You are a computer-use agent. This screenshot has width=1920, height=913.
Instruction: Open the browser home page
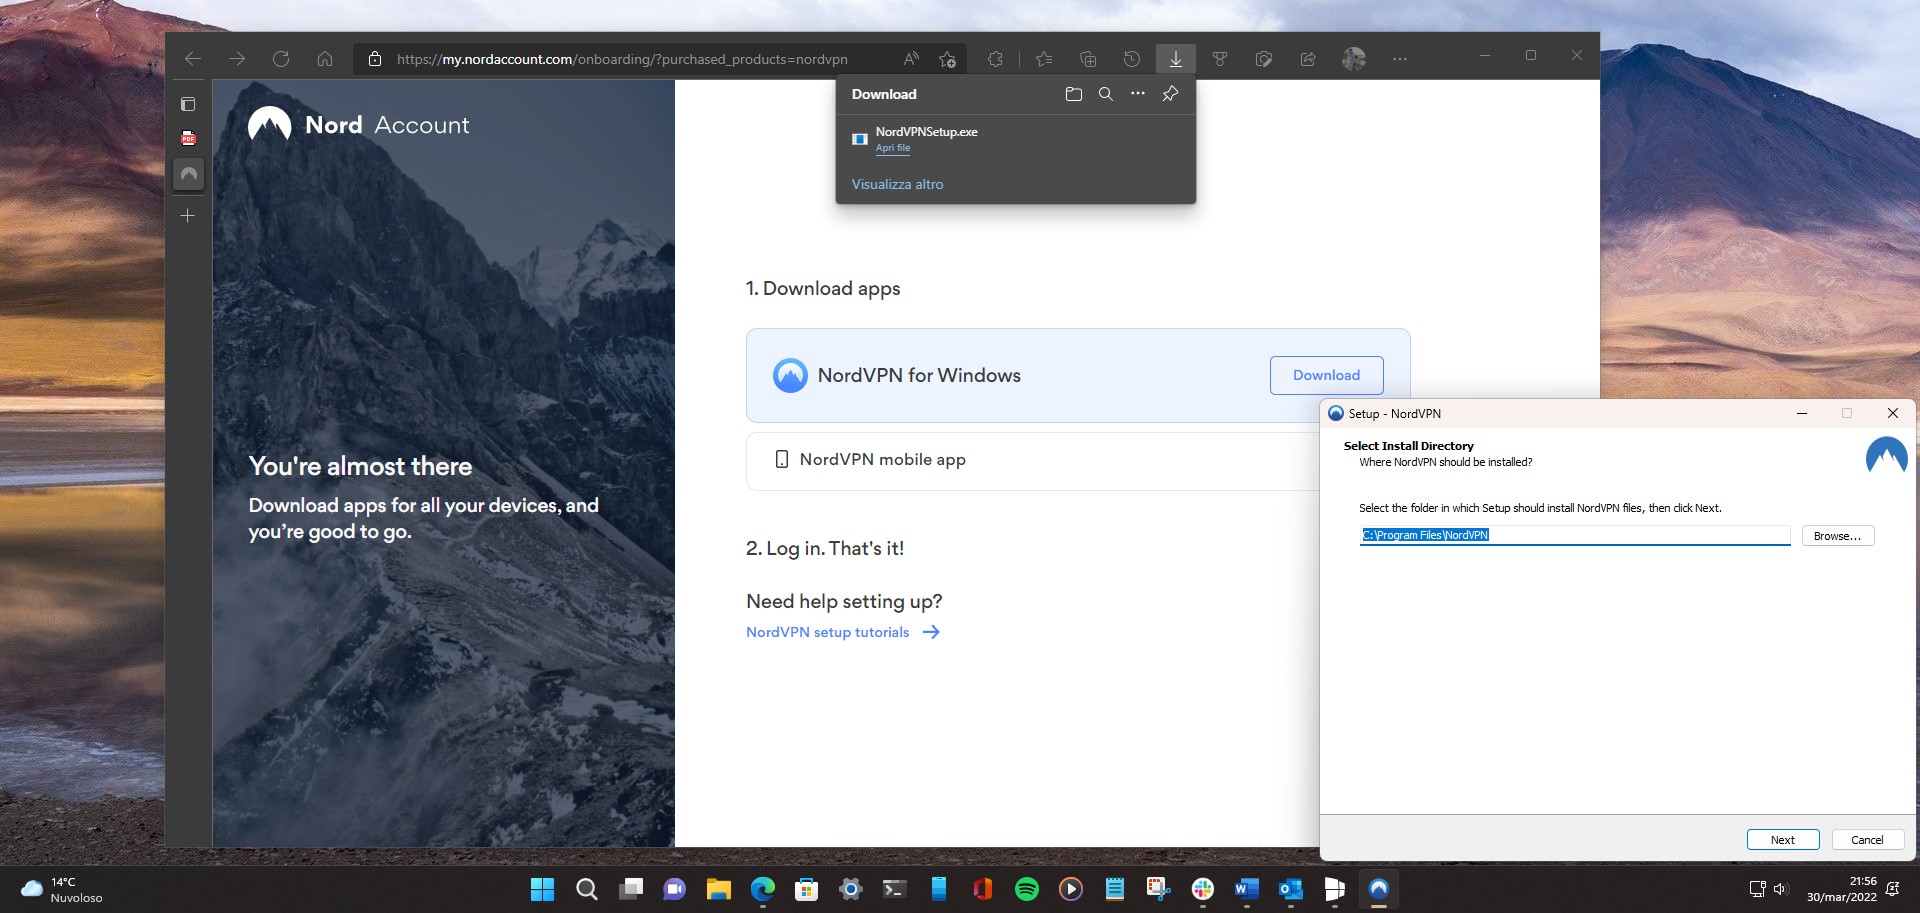click(325, 59)
